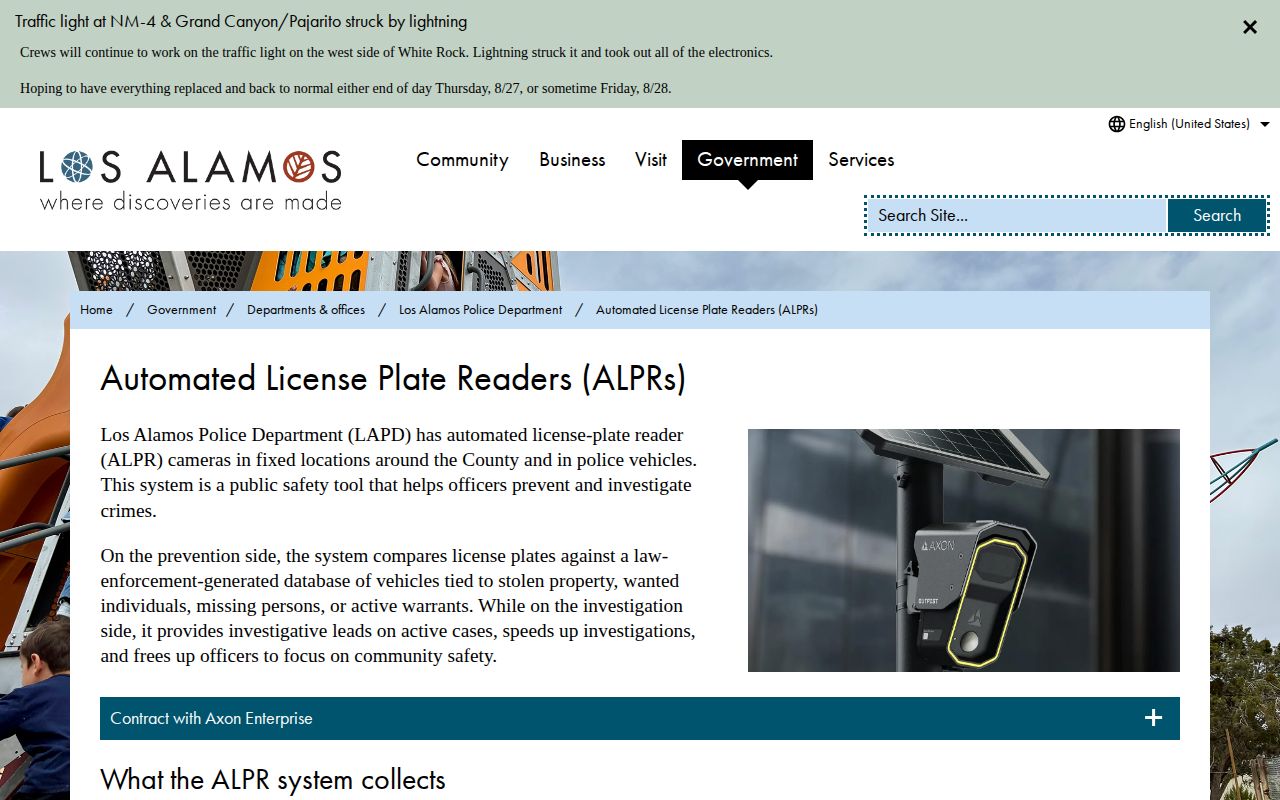Open the Los Alamos logo homepage link

coord(190,180)
